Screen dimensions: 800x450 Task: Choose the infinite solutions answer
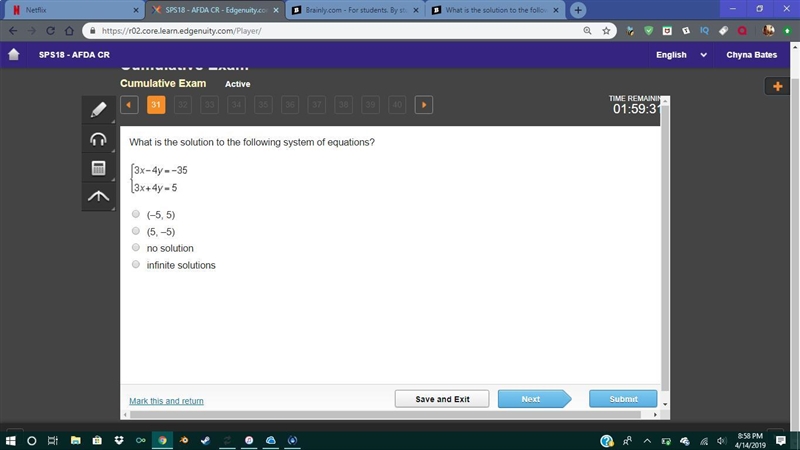[x=136, y=264]
